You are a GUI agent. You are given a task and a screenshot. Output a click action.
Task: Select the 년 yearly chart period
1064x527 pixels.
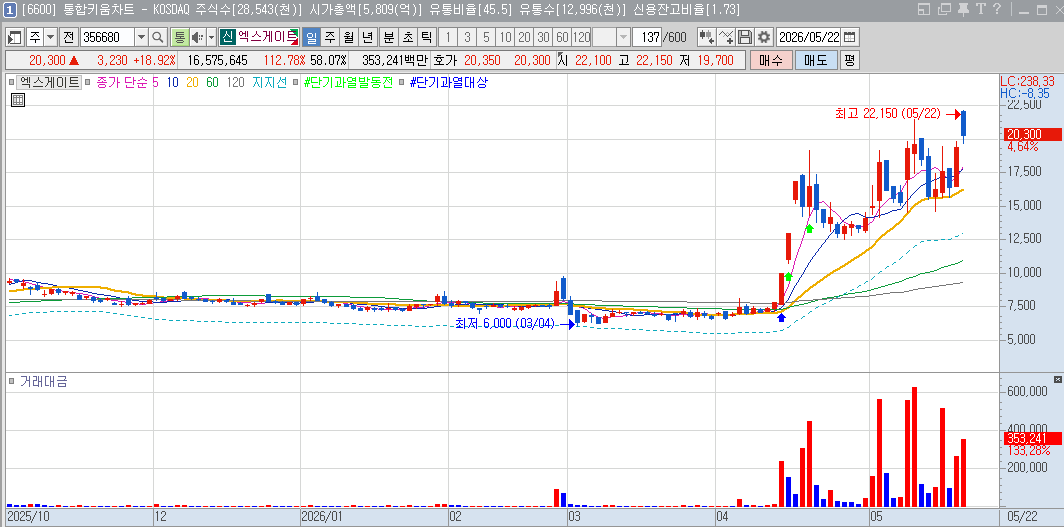368,37
